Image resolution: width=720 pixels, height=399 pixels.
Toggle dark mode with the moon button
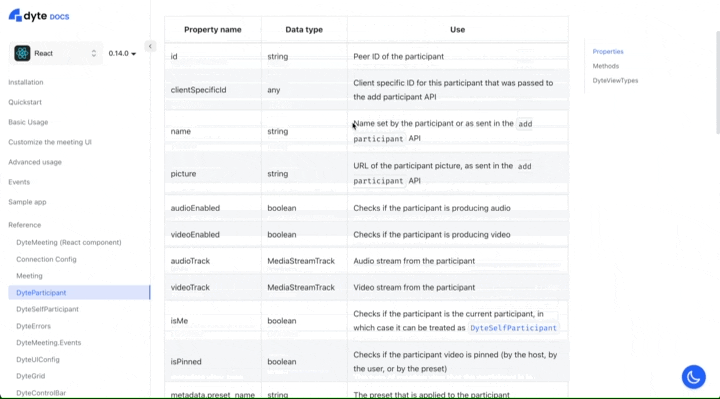(693, 377)
